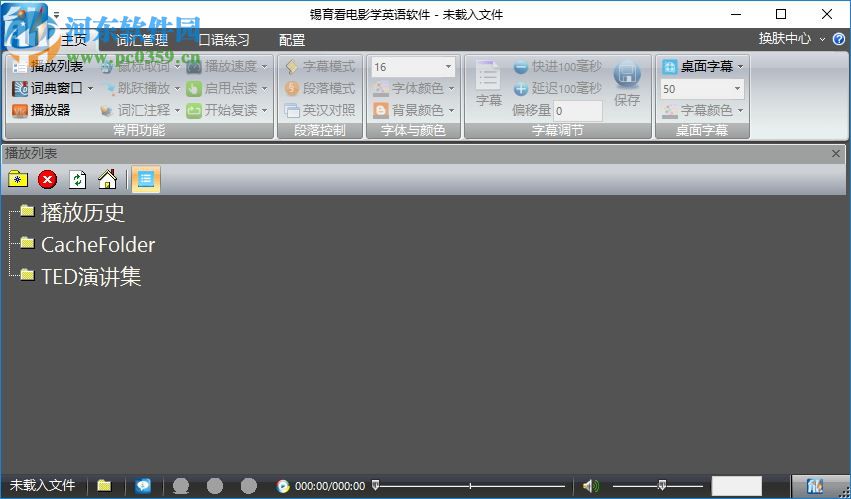Select the 段落模式 paragraph mode

point(320,88)
